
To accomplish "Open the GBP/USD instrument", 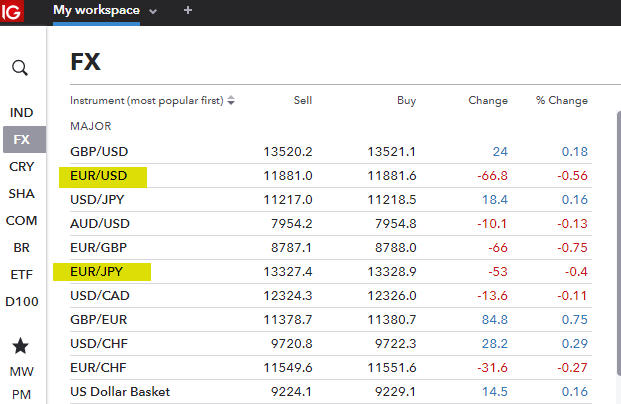I will [x=99, y=152].
